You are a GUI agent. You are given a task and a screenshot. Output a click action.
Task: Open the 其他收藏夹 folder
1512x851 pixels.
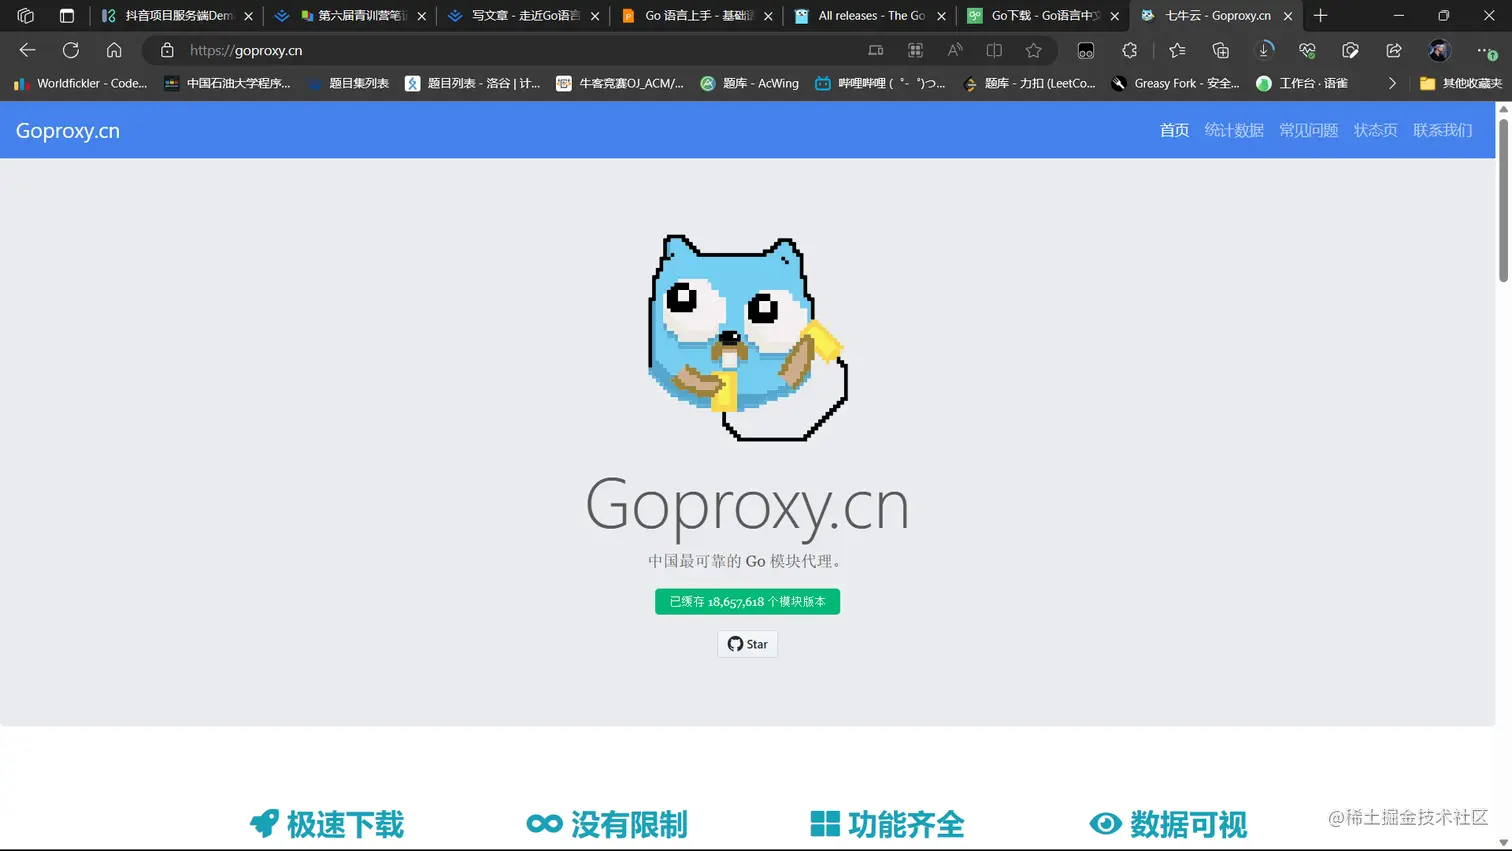(x=1461, y=83)
